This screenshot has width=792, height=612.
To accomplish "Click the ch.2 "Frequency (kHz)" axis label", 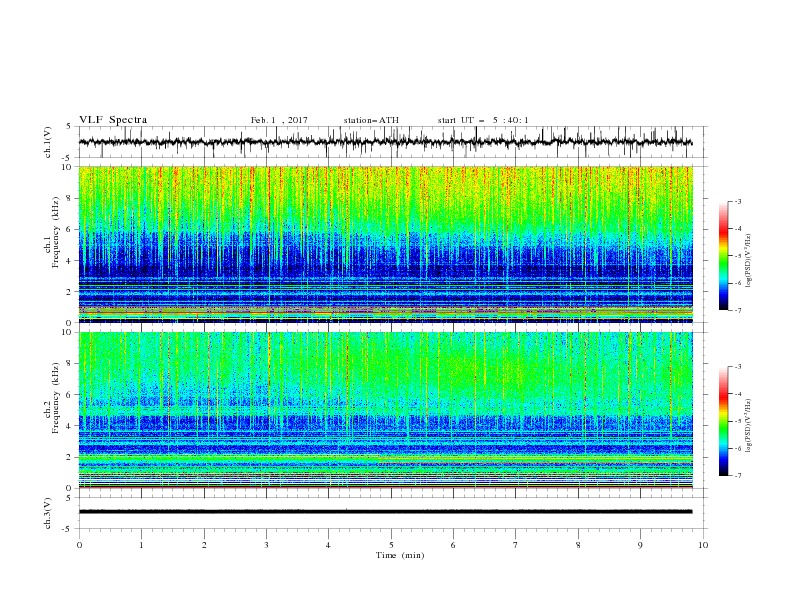I will tap(56, 398).
